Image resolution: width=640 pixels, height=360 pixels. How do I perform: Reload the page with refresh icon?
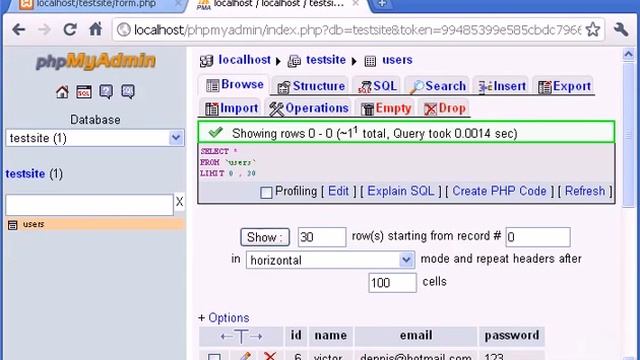70,29
